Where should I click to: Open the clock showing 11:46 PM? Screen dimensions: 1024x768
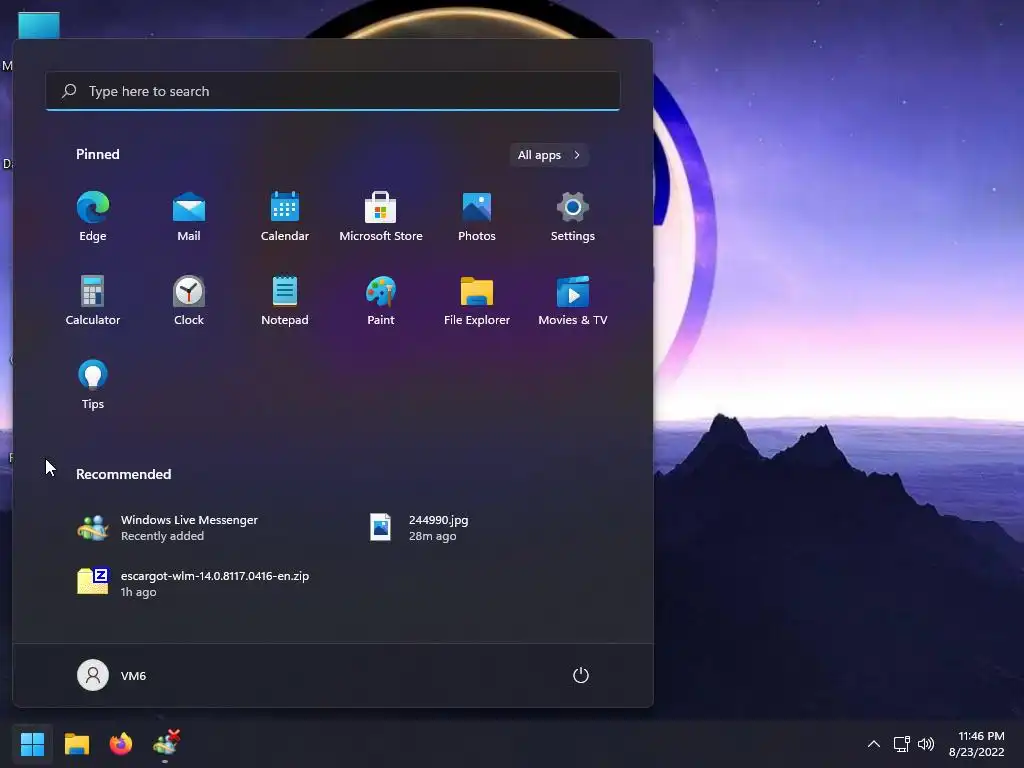click(x=977, y=744)
